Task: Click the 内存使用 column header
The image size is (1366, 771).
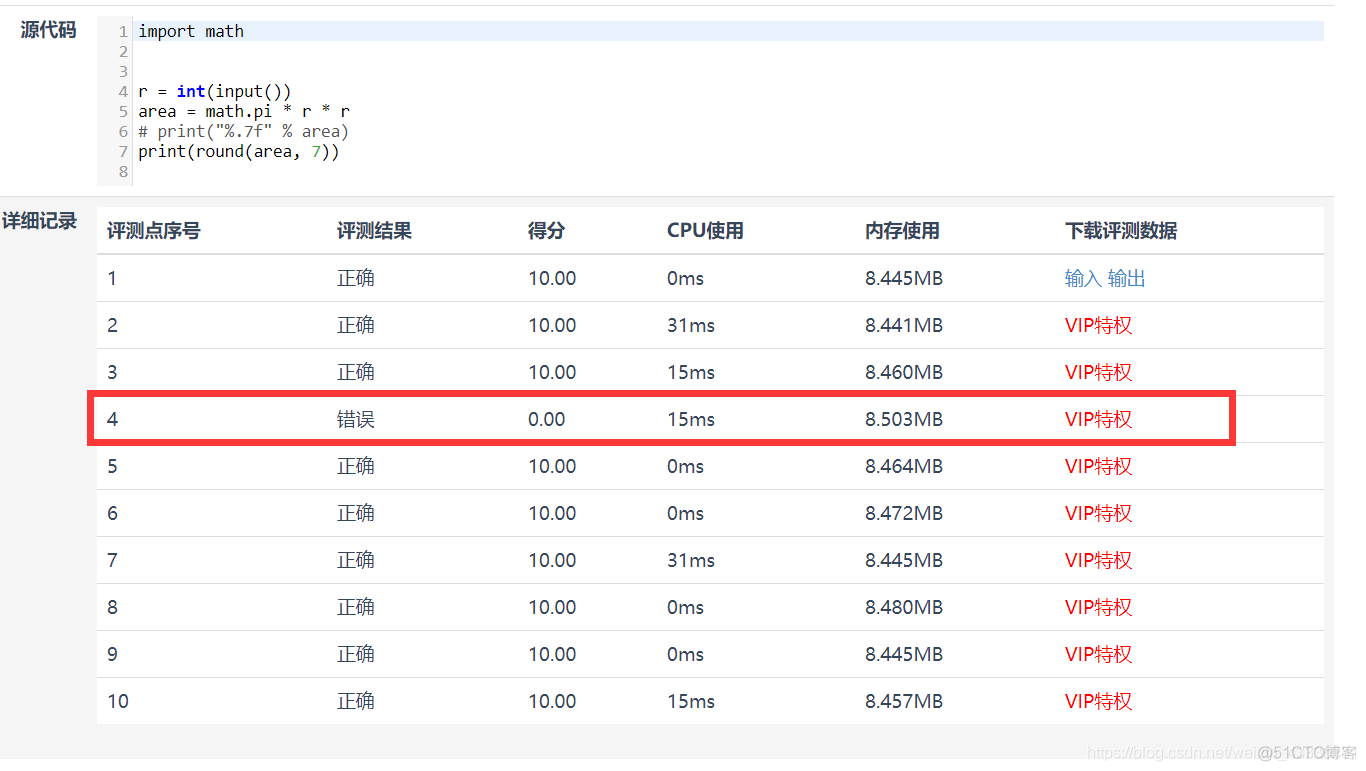Action: [x=902, y=231]
